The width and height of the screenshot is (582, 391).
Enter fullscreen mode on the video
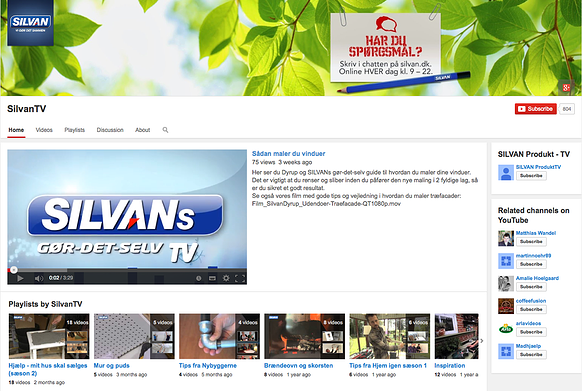pos(240,278)
